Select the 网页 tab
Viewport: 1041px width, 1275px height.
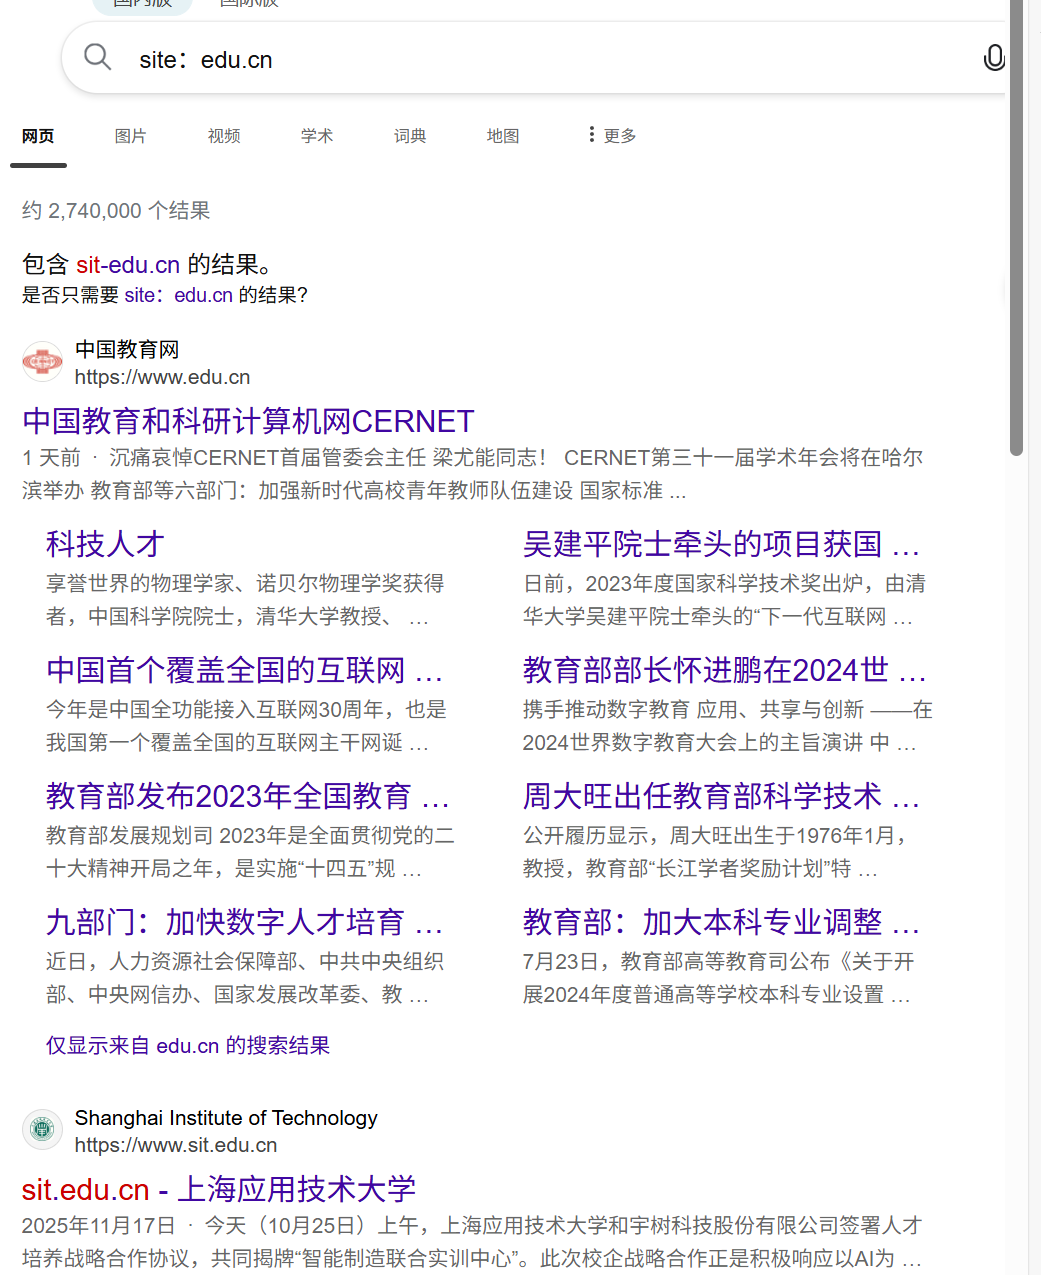pos(38,136)
